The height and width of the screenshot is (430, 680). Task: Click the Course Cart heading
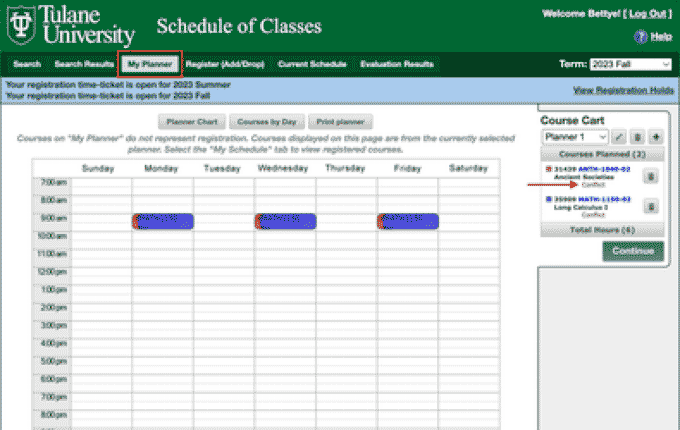(x=572, y=120)
